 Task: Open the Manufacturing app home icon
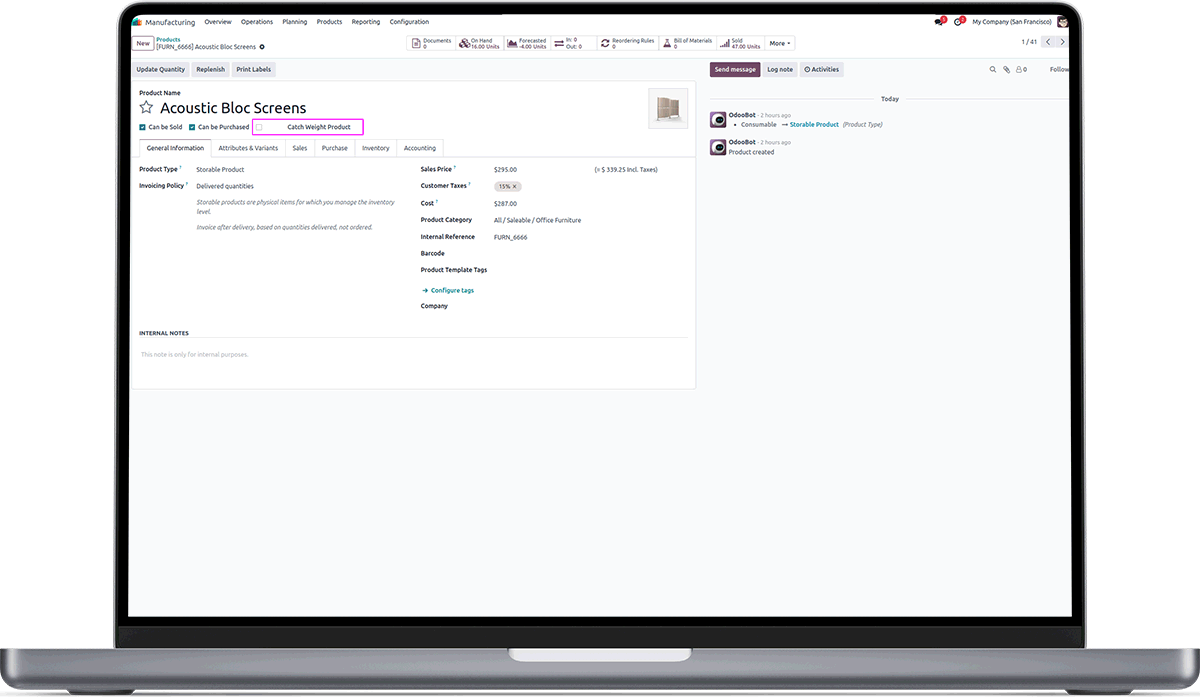137,22
